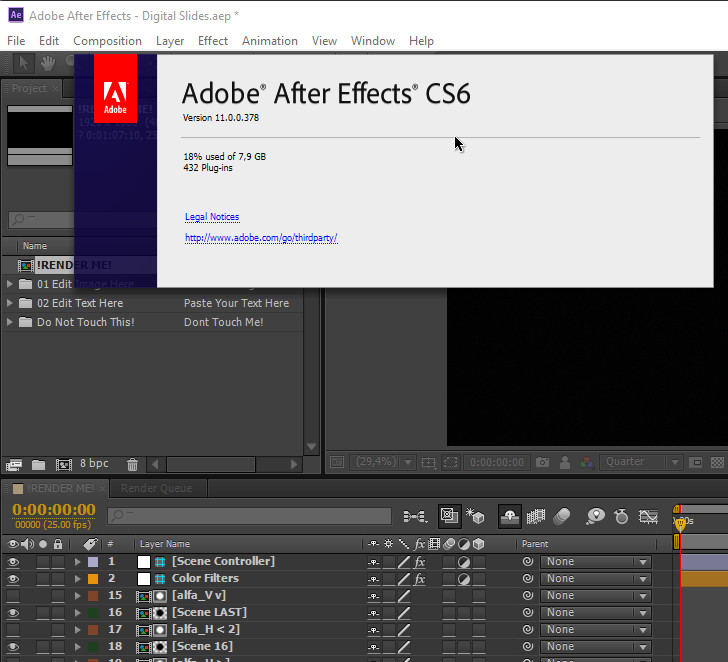Screen dimensions: 728x662
Task: Toggle Brainstorm lightbulb icon in timeline
Action: click(596, 516)
